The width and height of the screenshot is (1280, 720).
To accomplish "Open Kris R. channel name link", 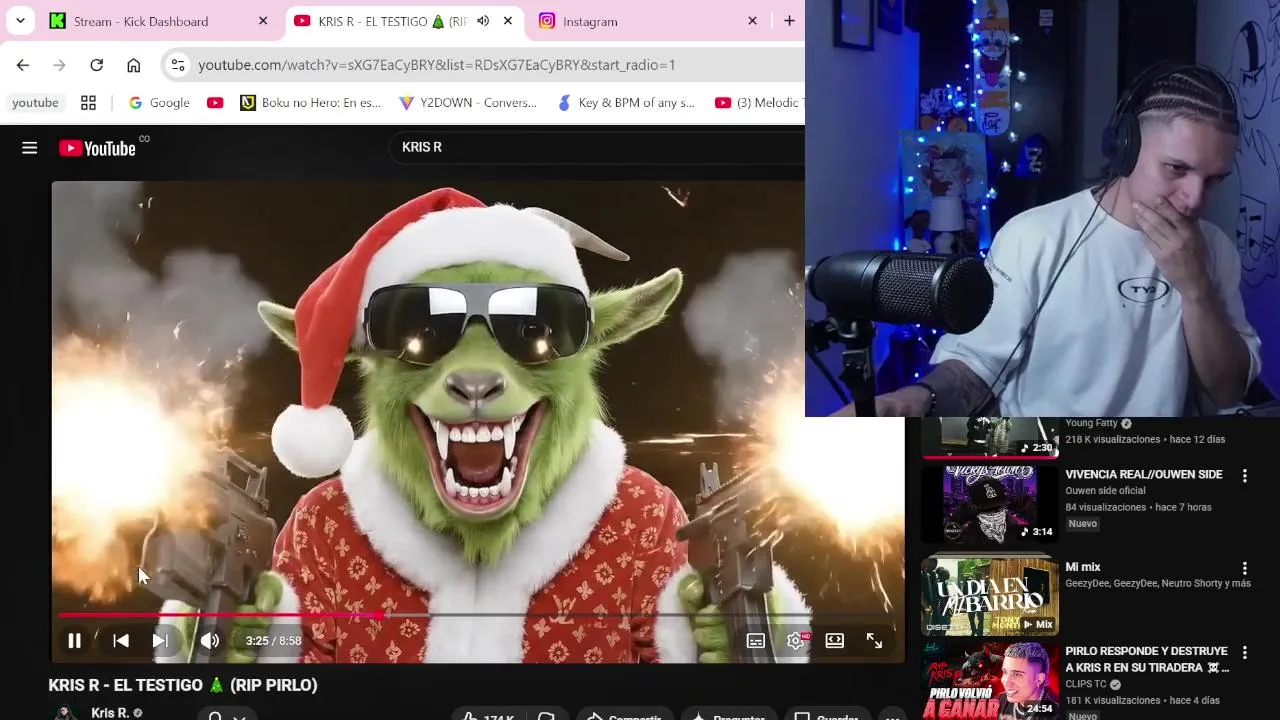I will pos(110,713).
